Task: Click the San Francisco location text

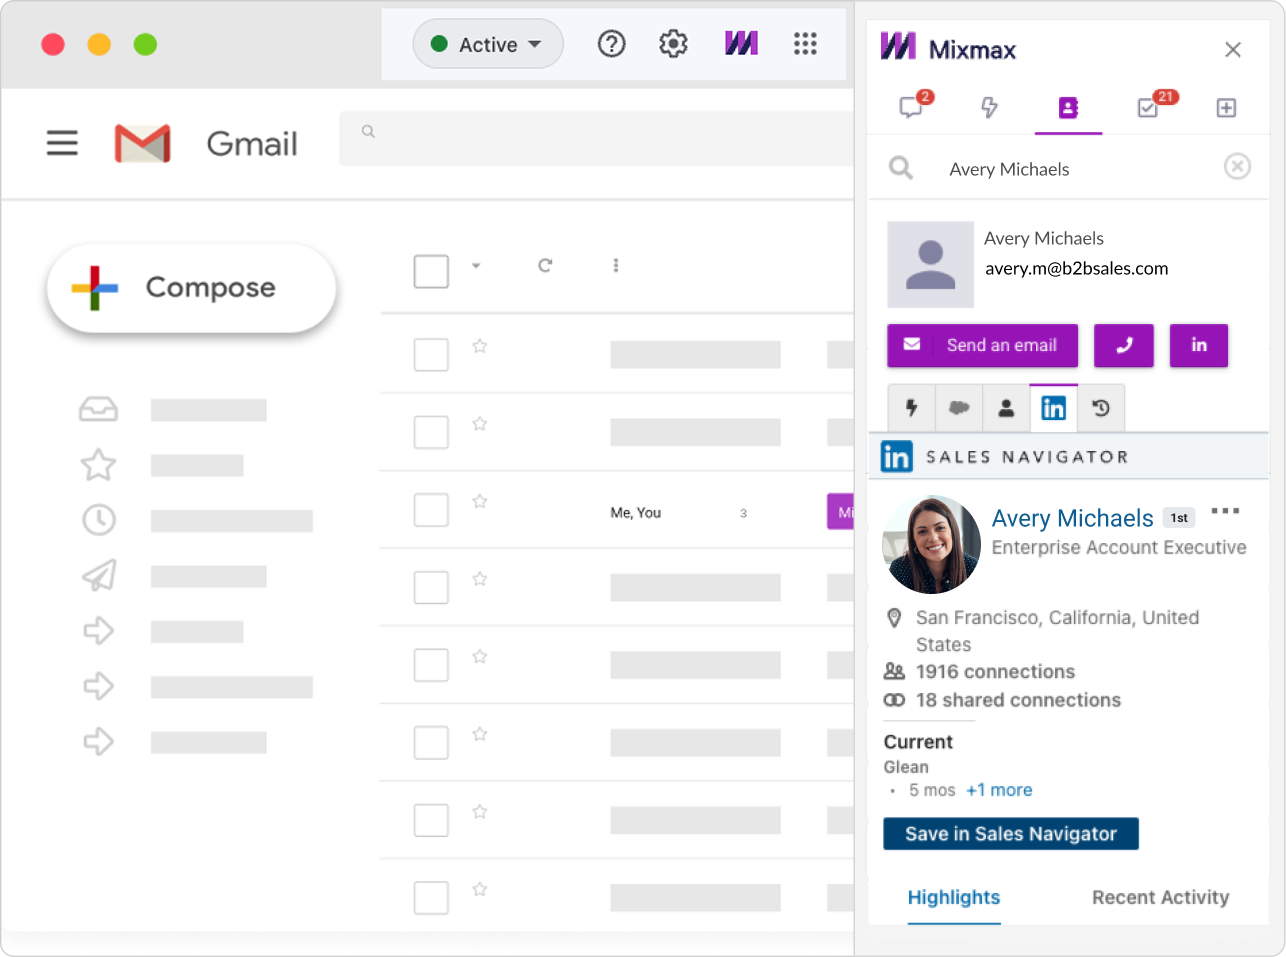Action: click(1057, 631)
